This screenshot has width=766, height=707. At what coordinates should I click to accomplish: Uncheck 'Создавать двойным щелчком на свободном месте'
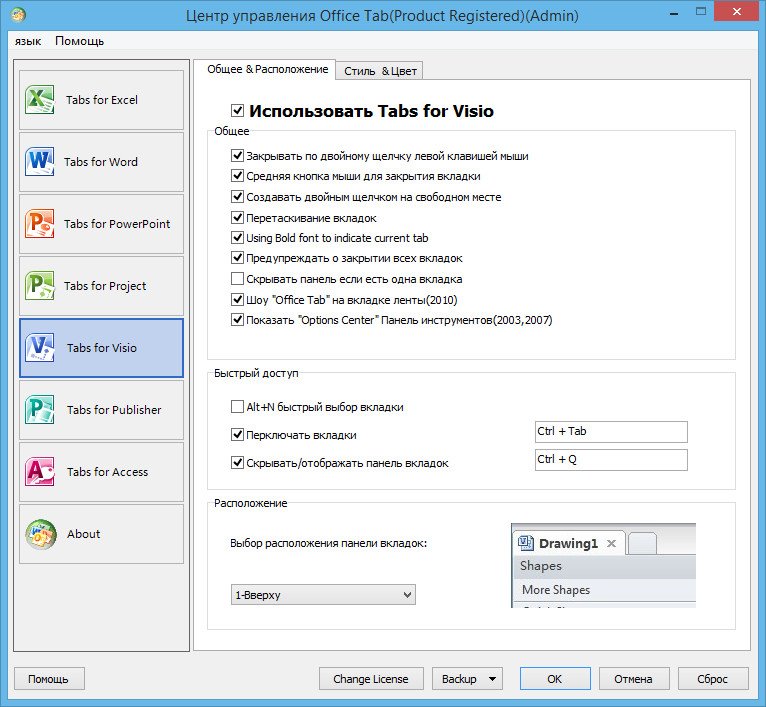coord(237,197)
